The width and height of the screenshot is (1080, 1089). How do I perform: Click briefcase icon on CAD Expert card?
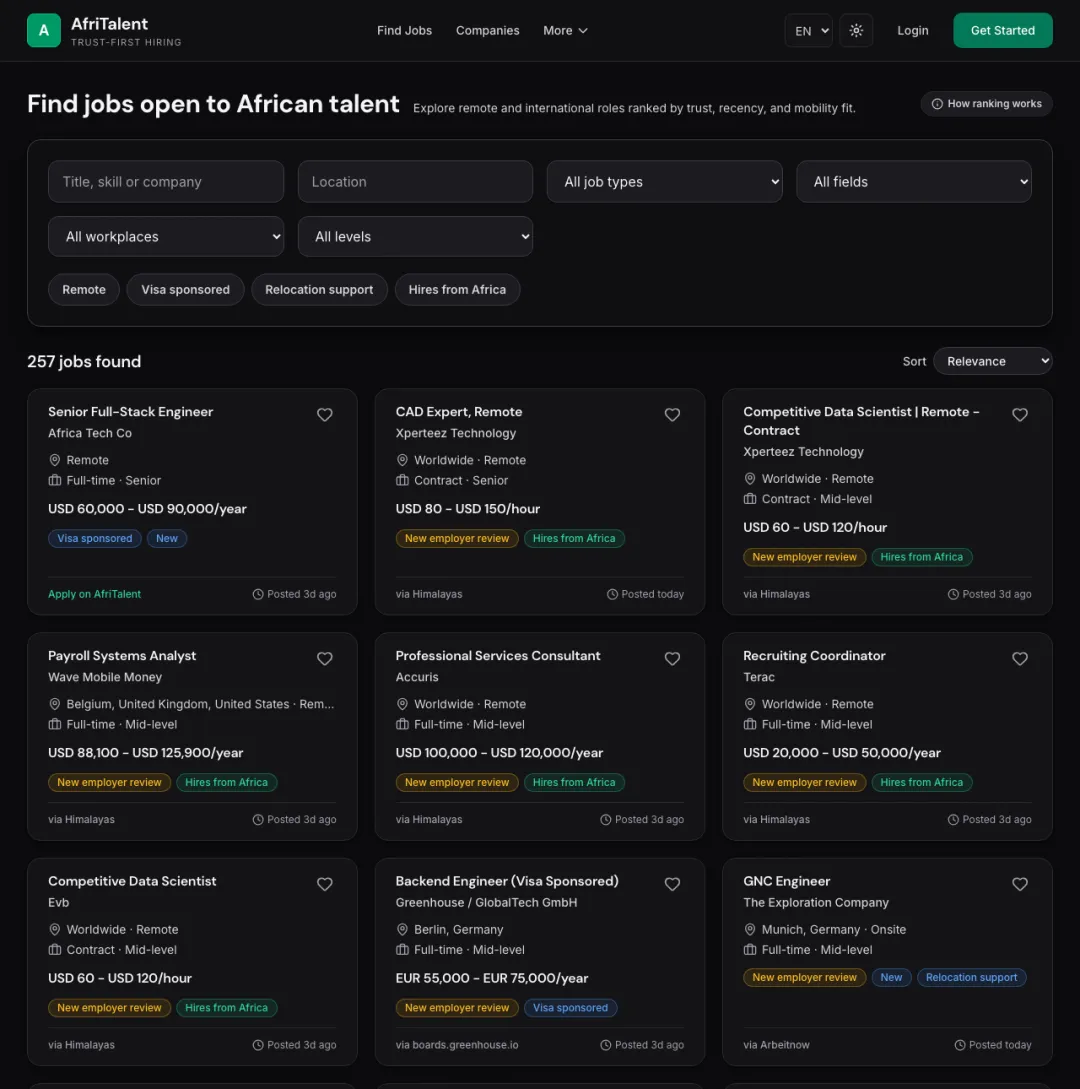[x=401, y=480]
